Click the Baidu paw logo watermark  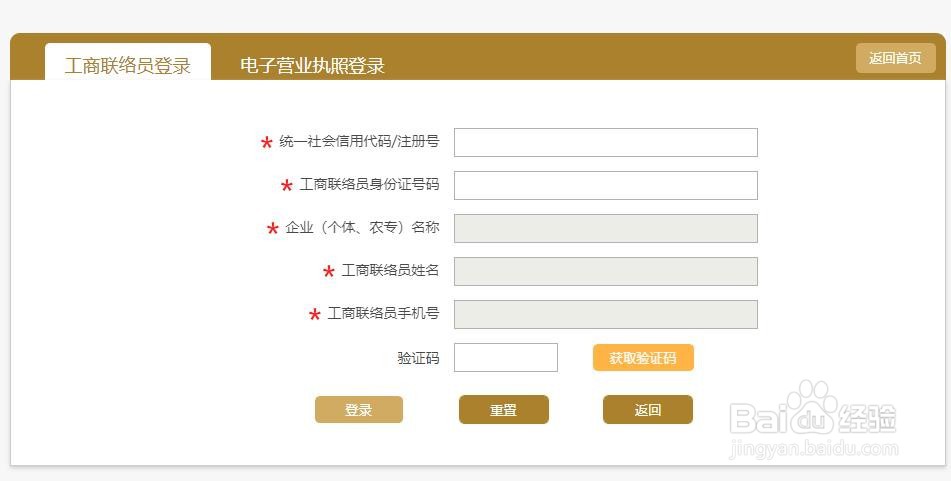point(813,406)
